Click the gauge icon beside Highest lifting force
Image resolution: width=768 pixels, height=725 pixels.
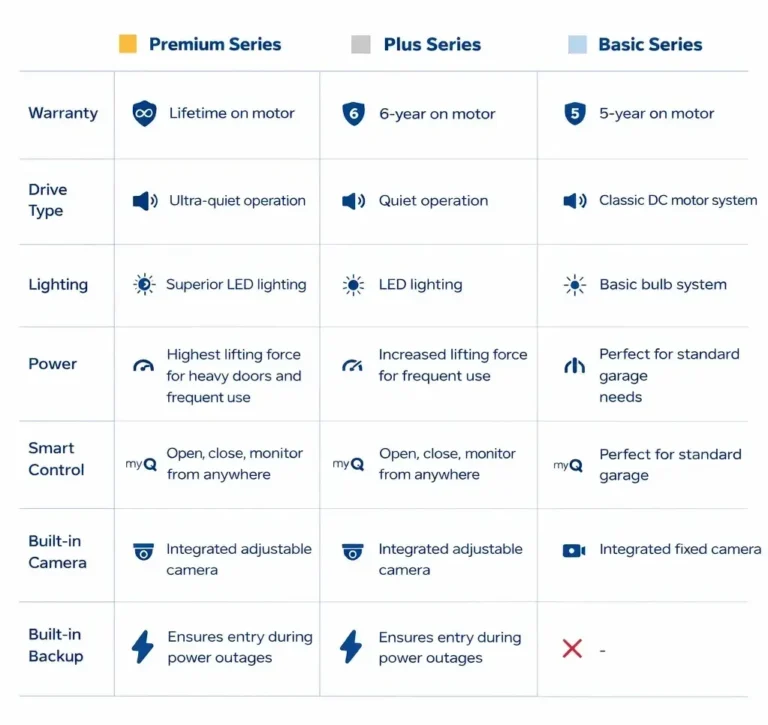click(144, 366)
